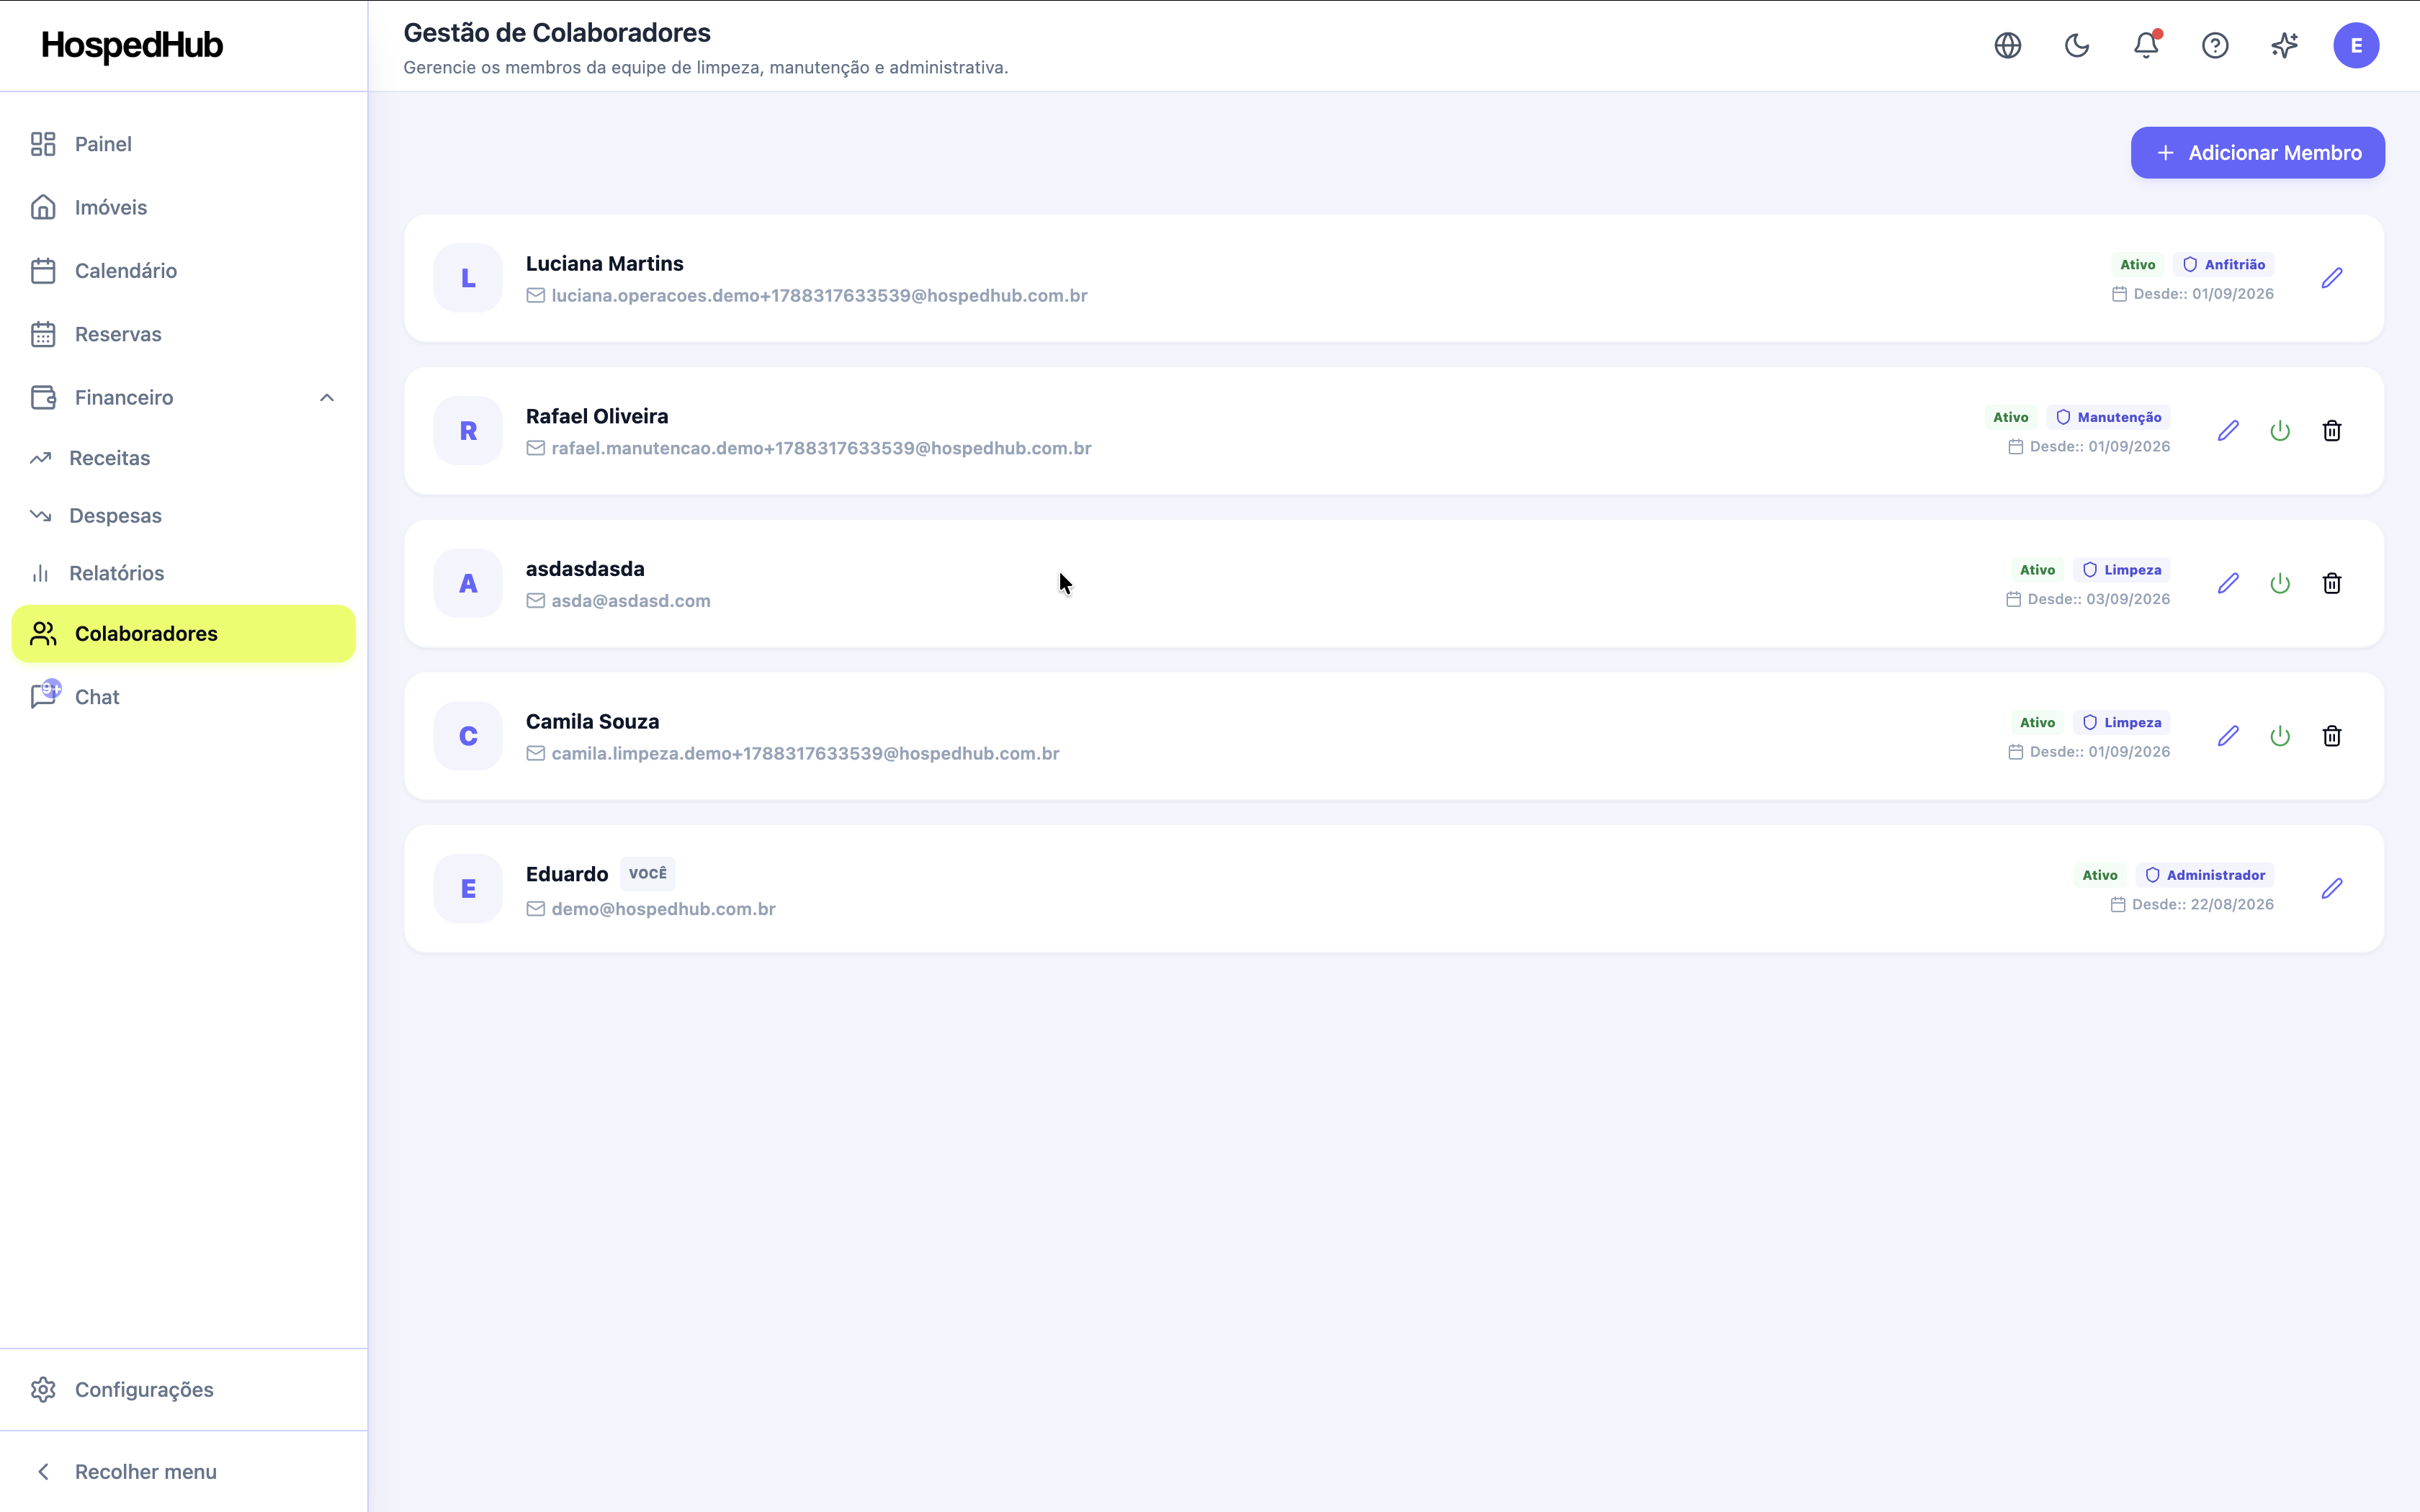2420x1512 pixels.
Task: Edit asdasdasda member pencil icon
Action: (x=2228, y=583)
